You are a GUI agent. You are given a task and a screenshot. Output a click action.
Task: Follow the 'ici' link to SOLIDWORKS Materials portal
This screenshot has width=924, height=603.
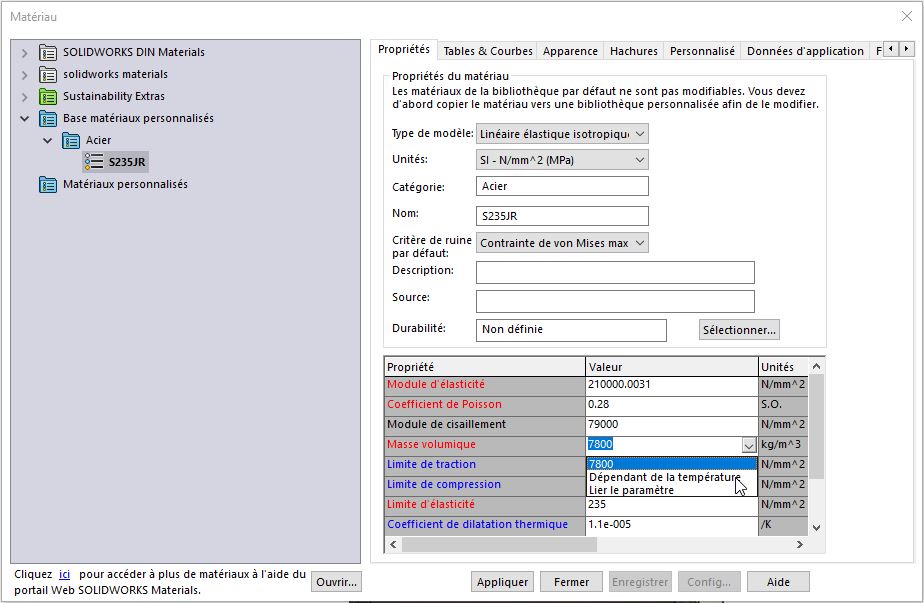64,574
